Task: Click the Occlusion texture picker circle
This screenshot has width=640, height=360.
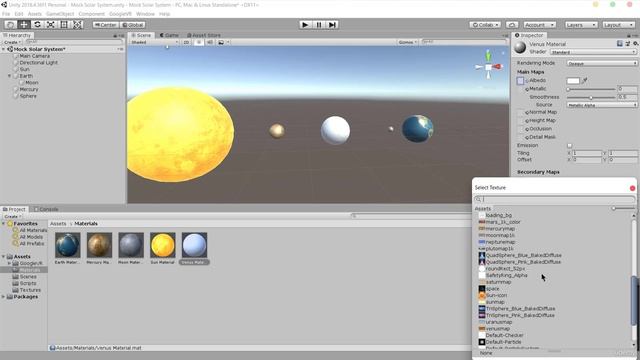Action: point(527,129)
